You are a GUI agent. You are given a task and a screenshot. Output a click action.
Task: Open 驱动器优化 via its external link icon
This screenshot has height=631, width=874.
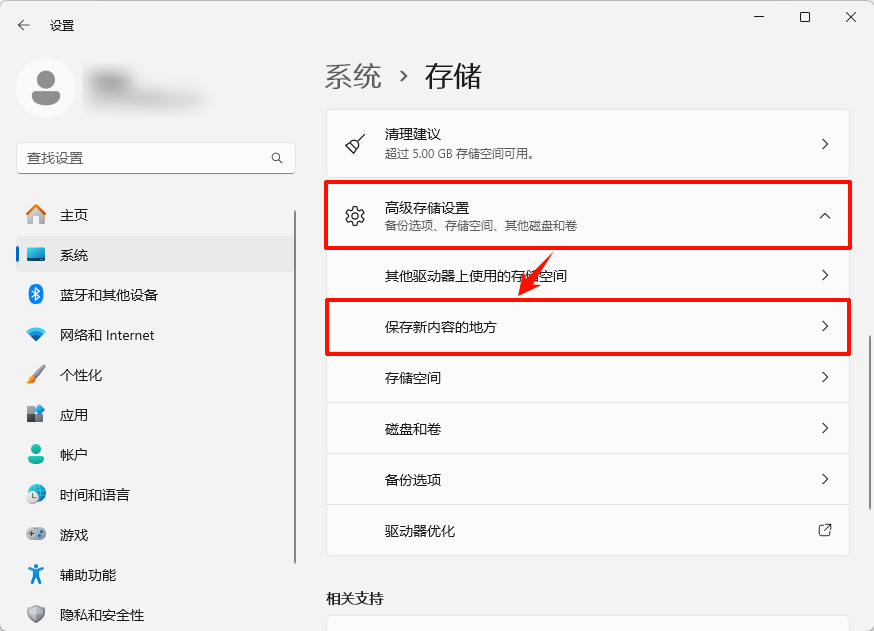825,530
